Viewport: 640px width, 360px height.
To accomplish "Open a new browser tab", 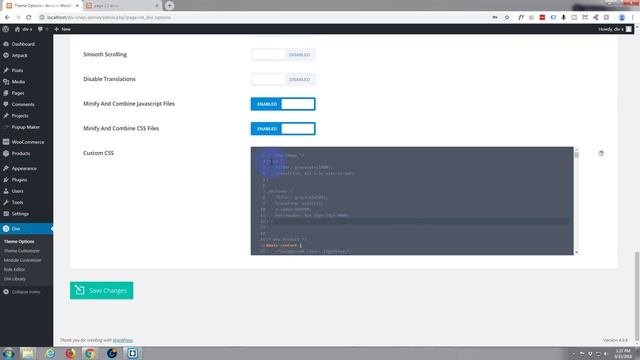I will (169, 6).
